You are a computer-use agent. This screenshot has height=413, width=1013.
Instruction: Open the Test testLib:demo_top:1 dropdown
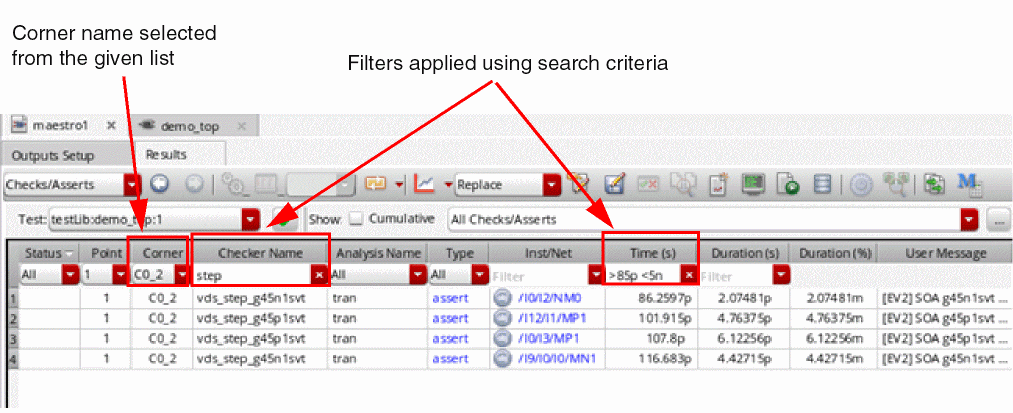tap(250, 220)
